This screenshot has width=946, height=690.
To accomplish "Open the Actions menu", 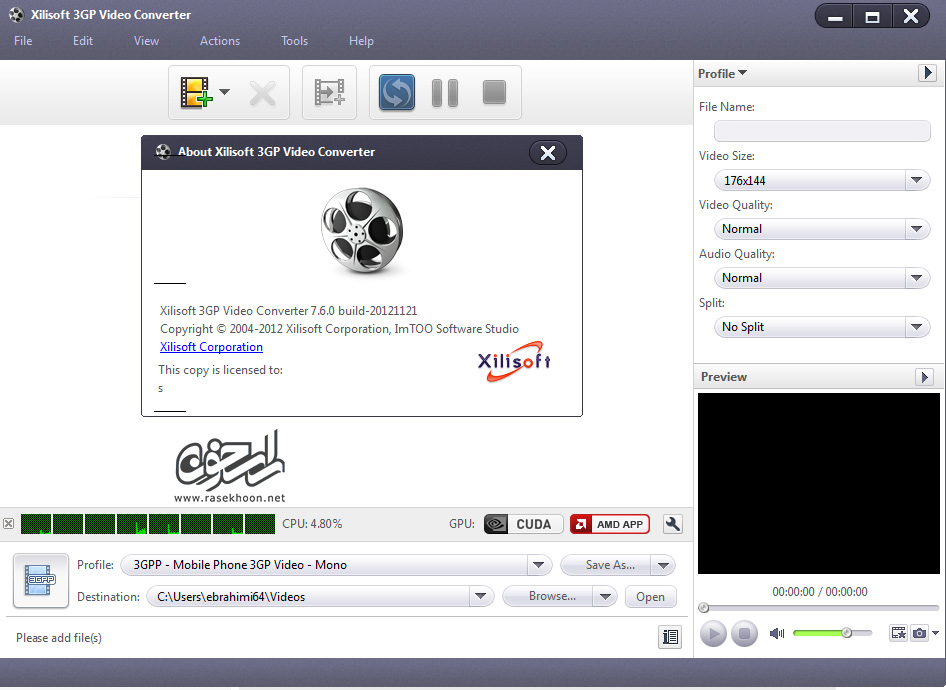I will click(220, 41).
